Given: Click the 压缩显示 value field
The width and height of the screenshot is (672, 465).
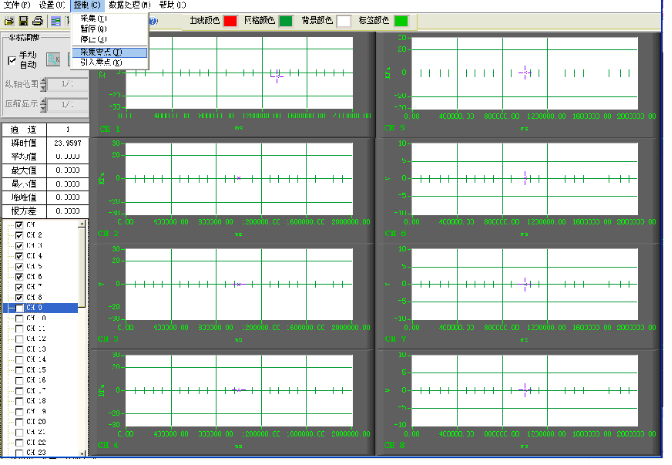Looking at the screenshot, I should (67, 105).
